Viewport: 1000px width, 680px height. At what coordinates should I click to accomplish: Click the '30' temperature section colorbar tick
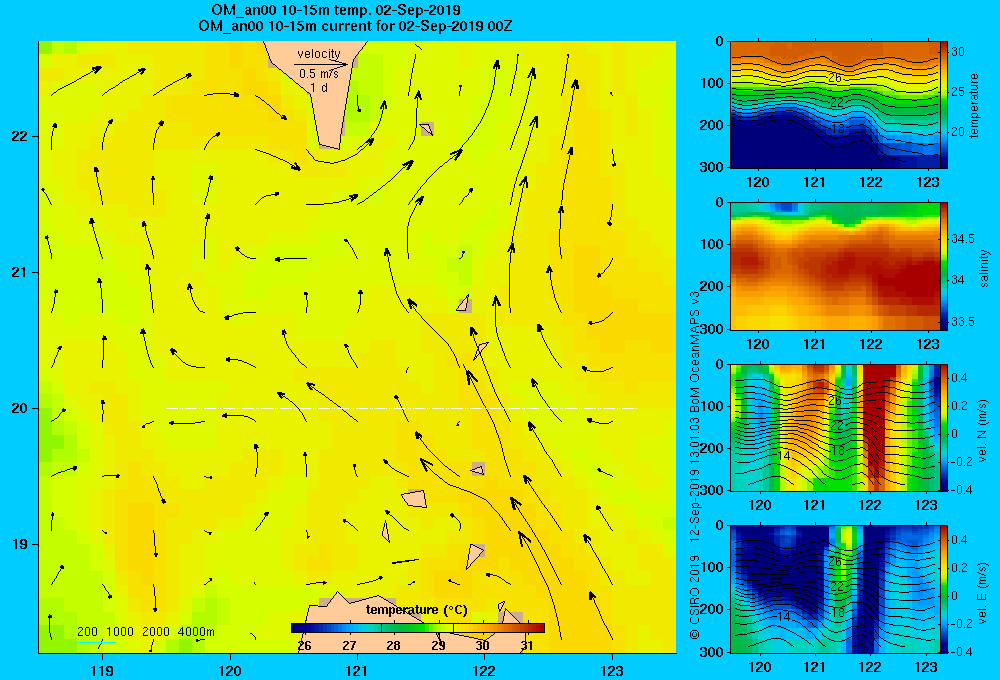tap(958, 52)
